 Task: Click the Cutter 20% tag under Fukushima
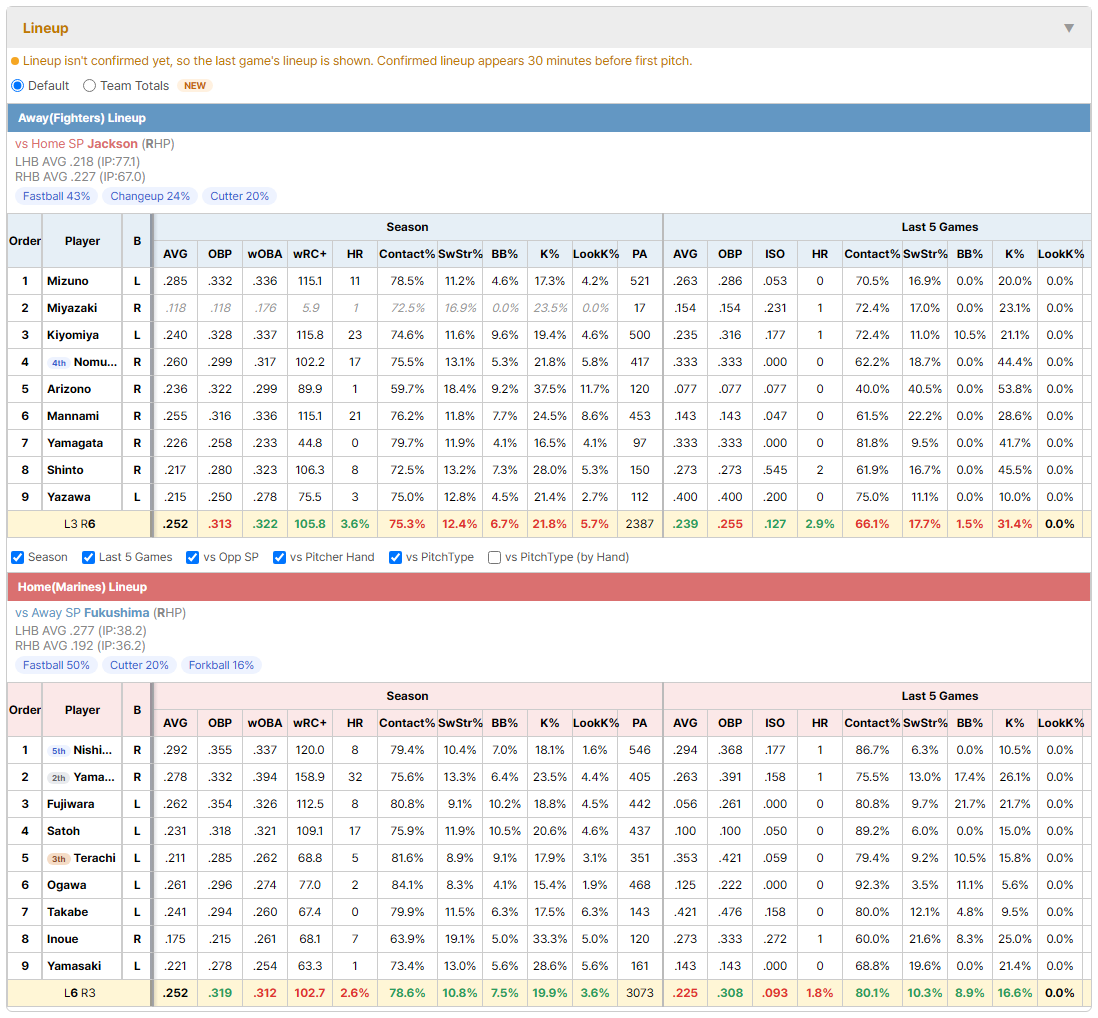point(139,665)
